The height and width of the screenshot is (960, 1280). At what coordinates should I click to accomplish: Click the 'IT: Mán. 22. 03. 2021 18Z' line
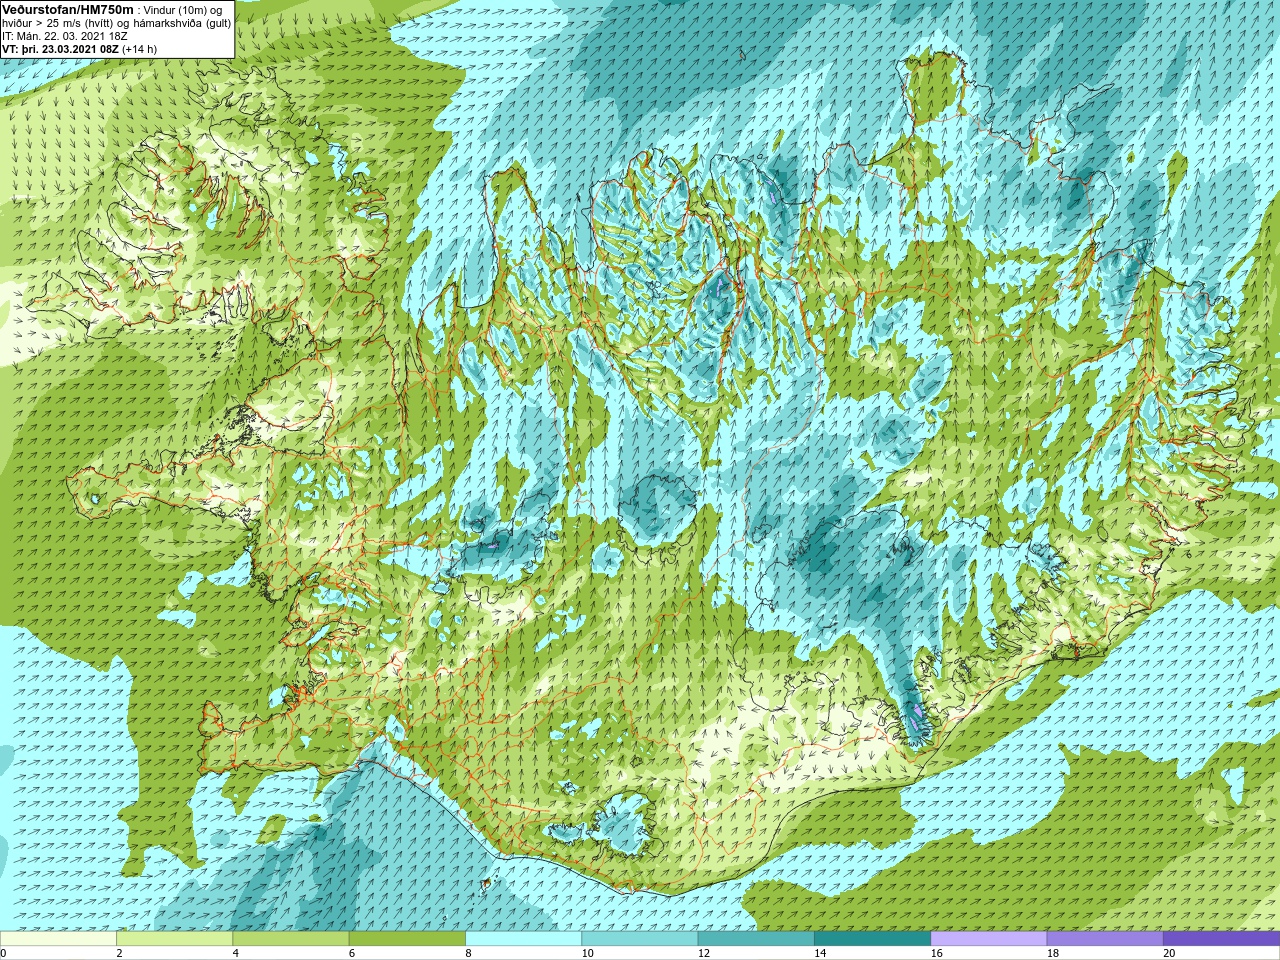click(x=65, y=36)
